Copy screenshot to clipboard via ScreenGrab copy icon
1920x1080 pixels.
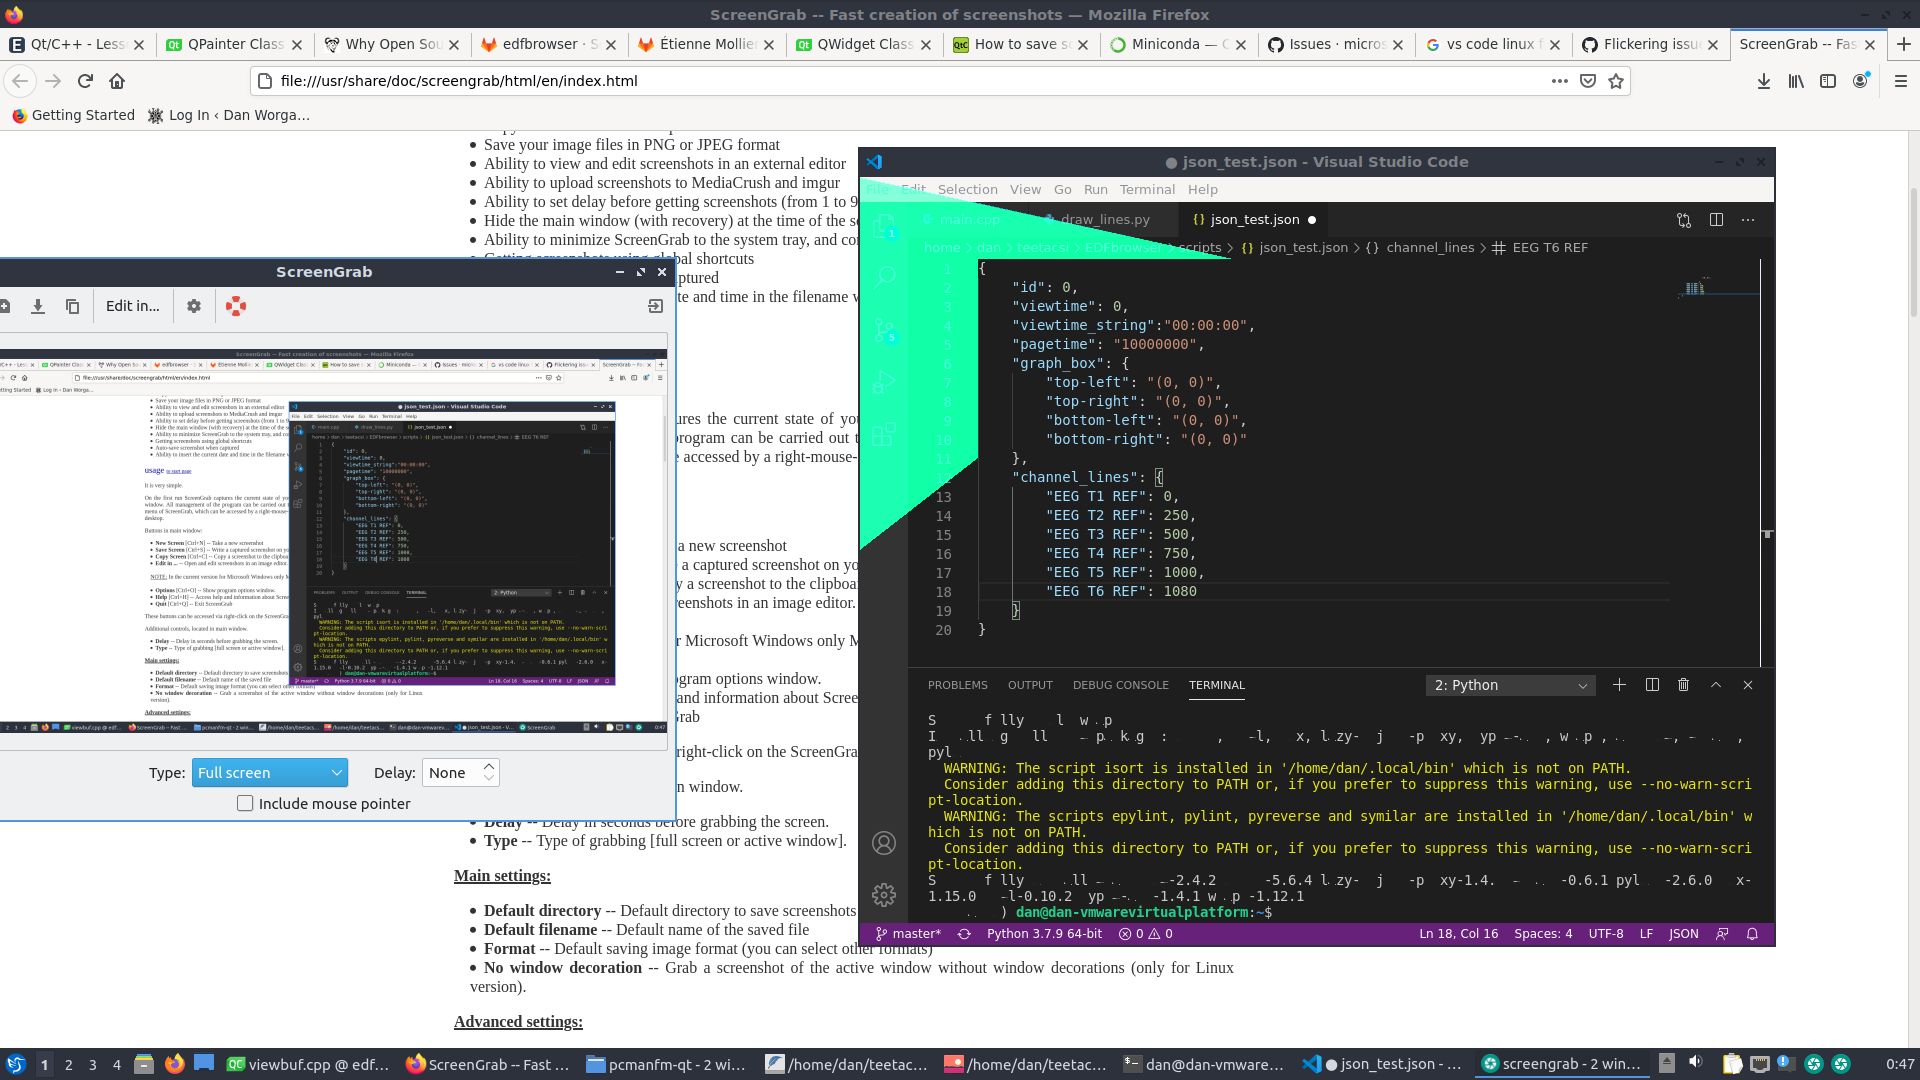pos(72,306)
